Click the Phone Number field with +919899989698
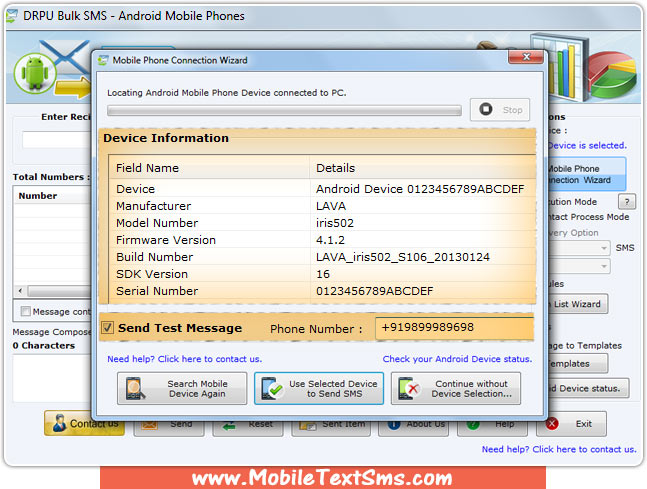 tap(454, 328)
